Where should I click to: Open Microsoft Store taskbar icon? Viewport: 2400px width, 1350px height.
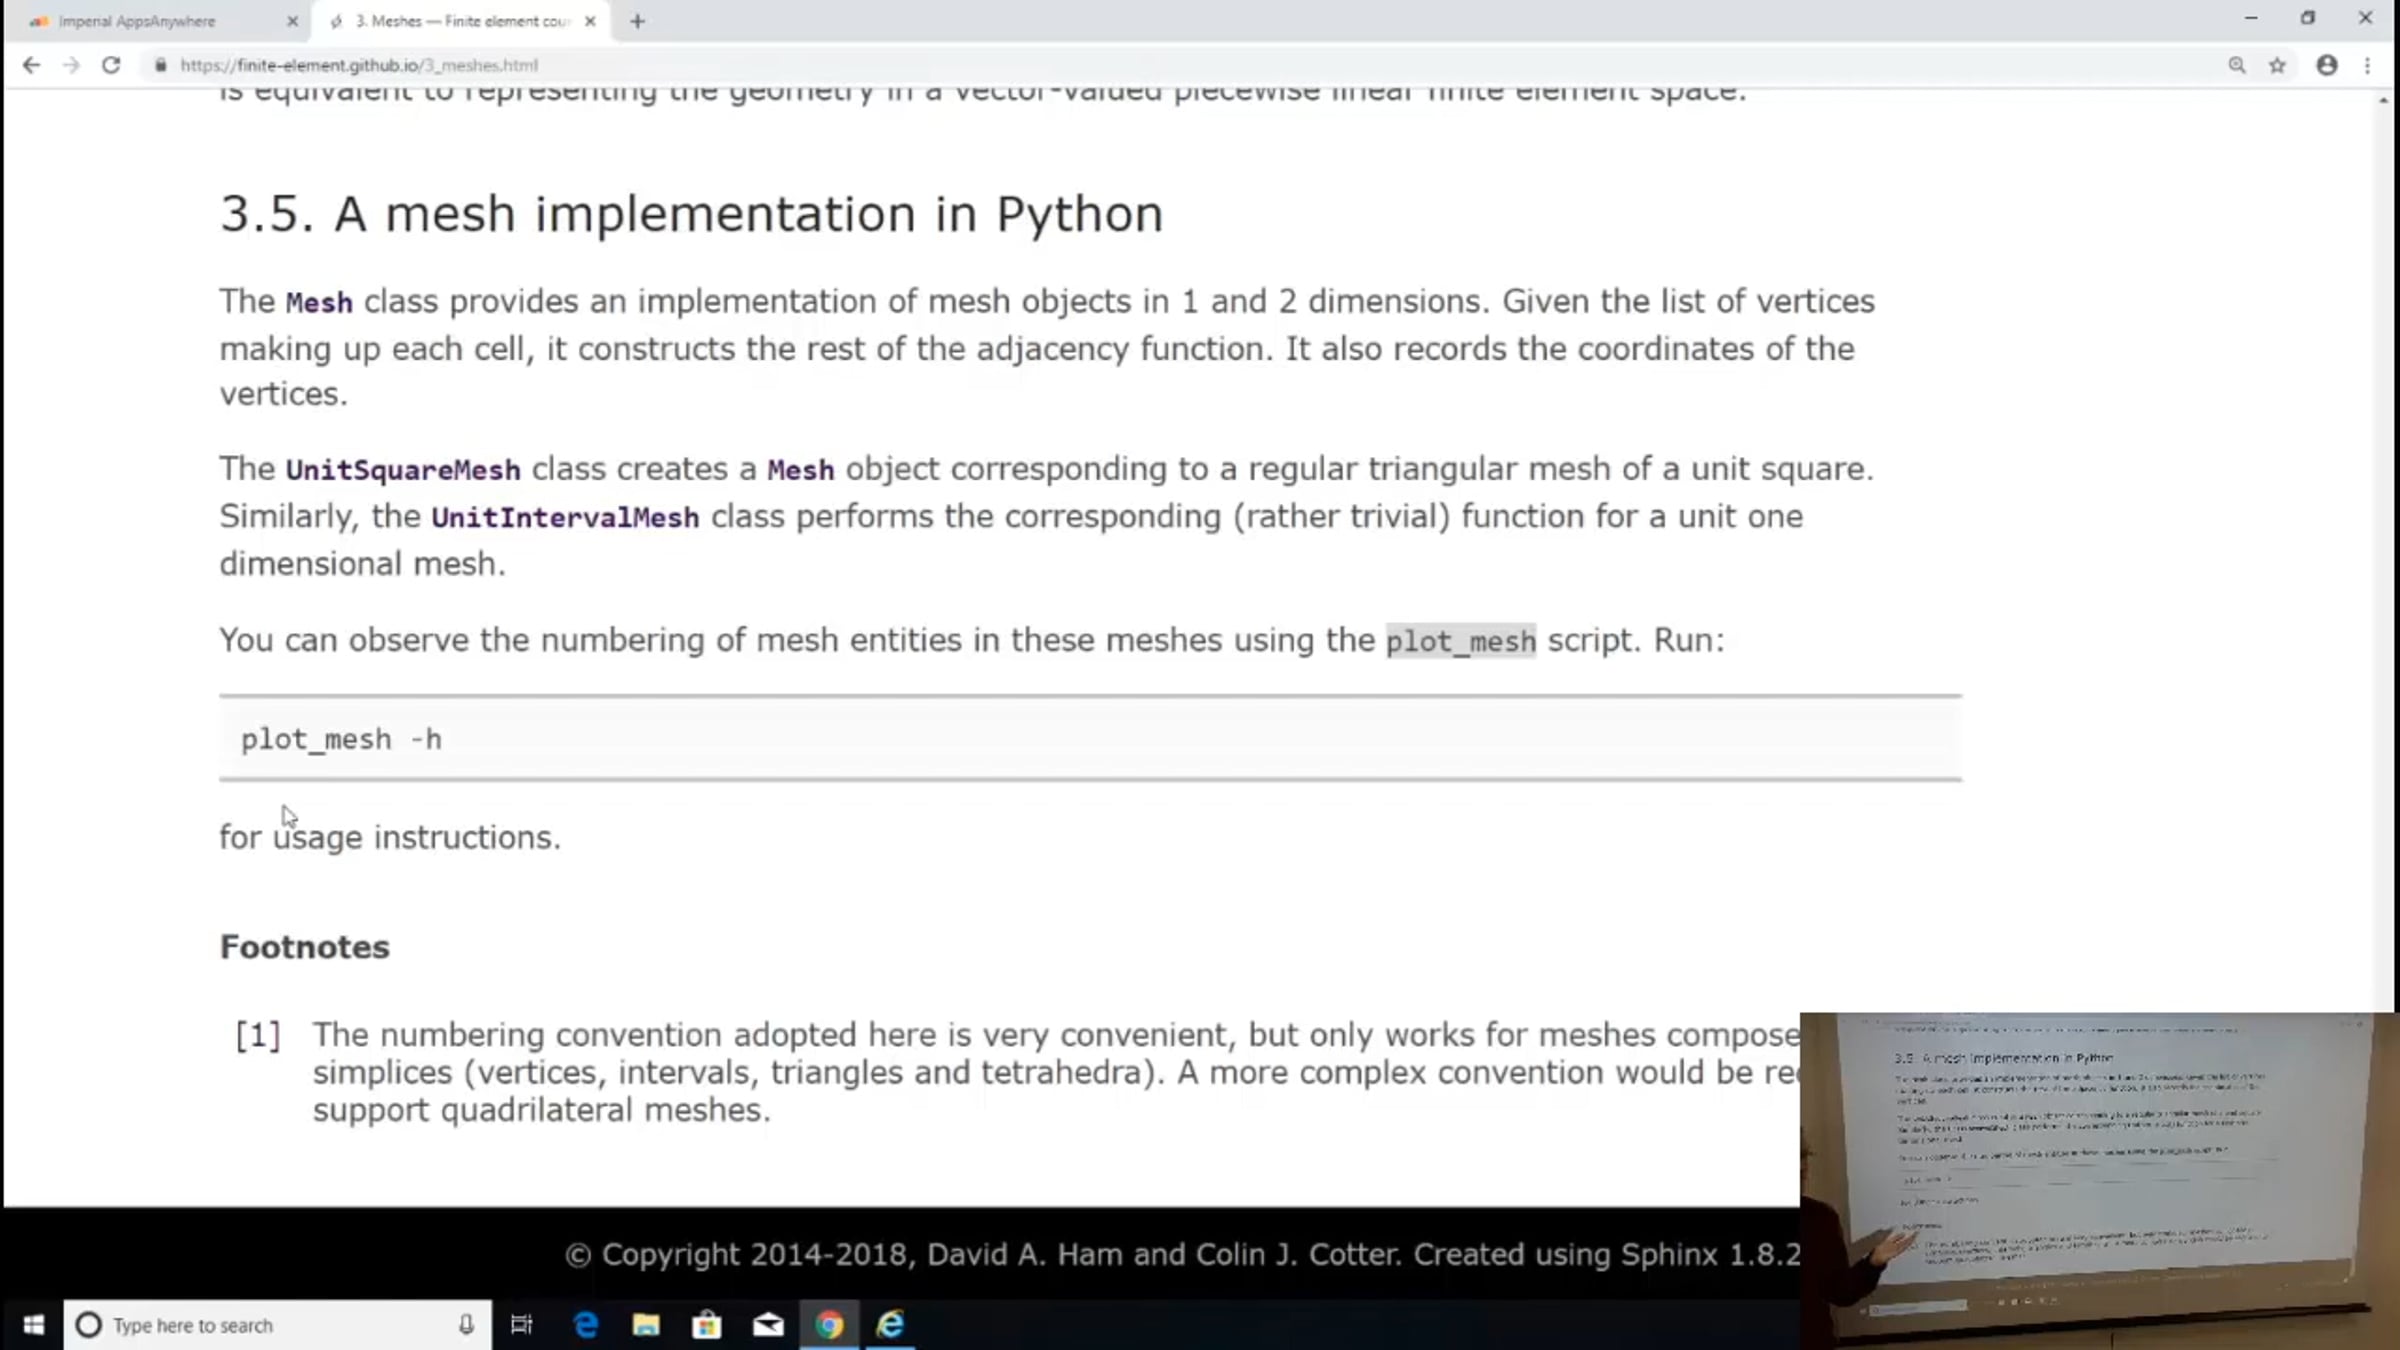[707, 1325]
